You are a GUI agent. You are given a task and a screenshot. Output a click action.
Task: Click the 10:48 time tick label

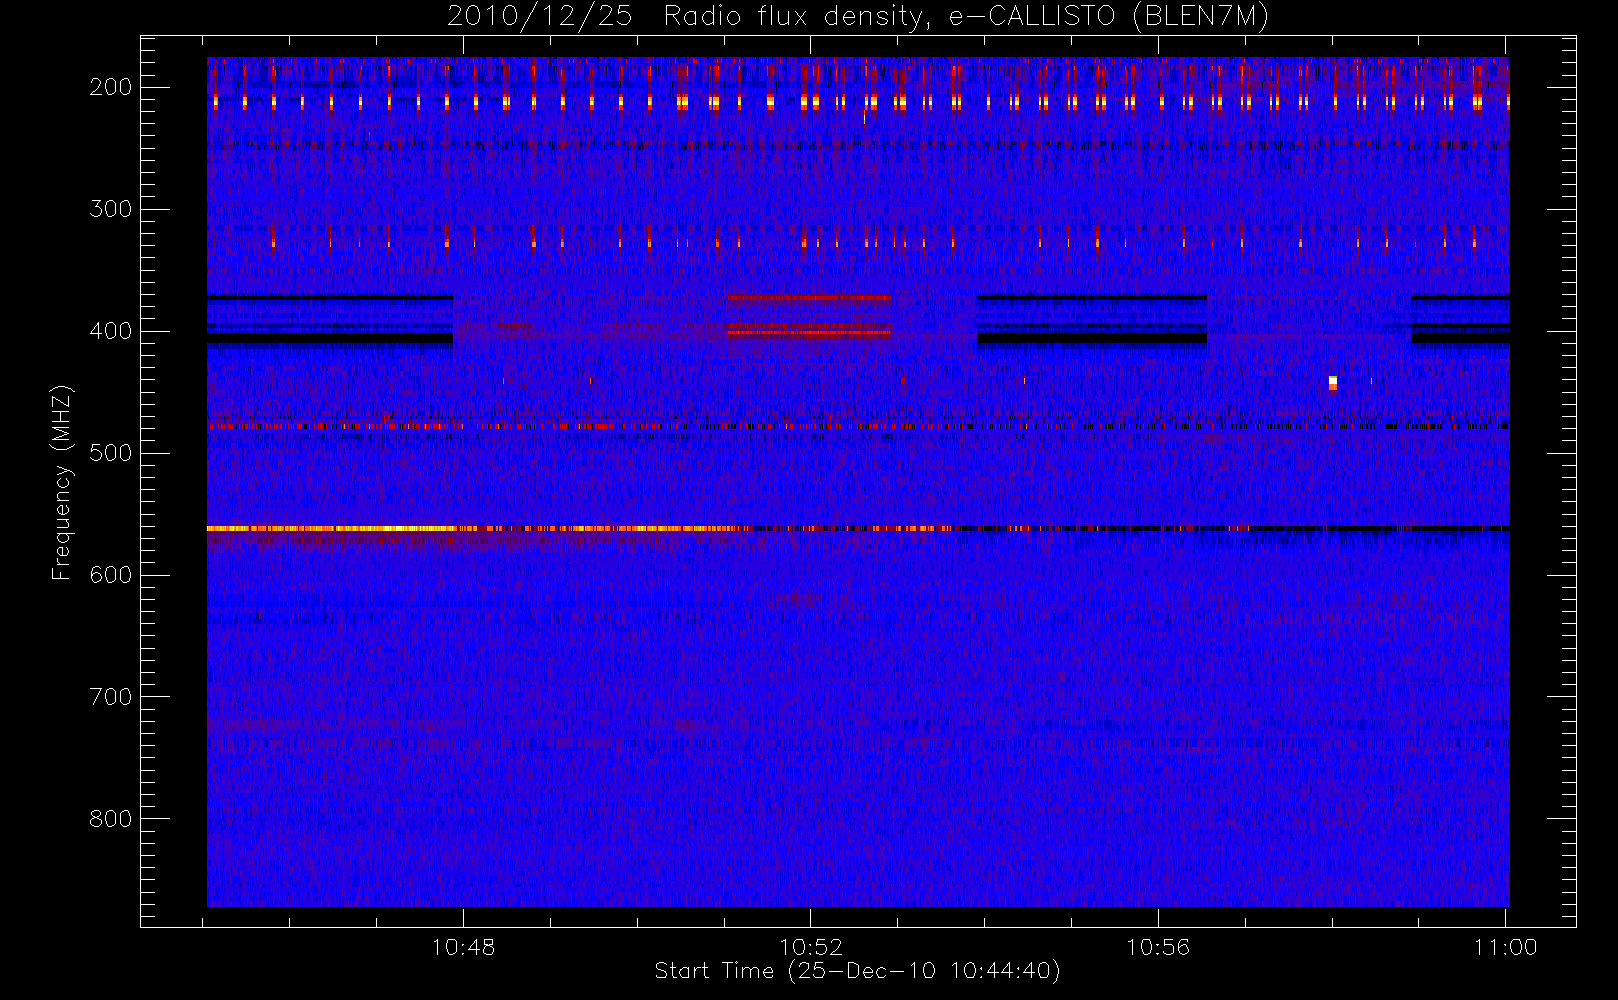(463, 947)
